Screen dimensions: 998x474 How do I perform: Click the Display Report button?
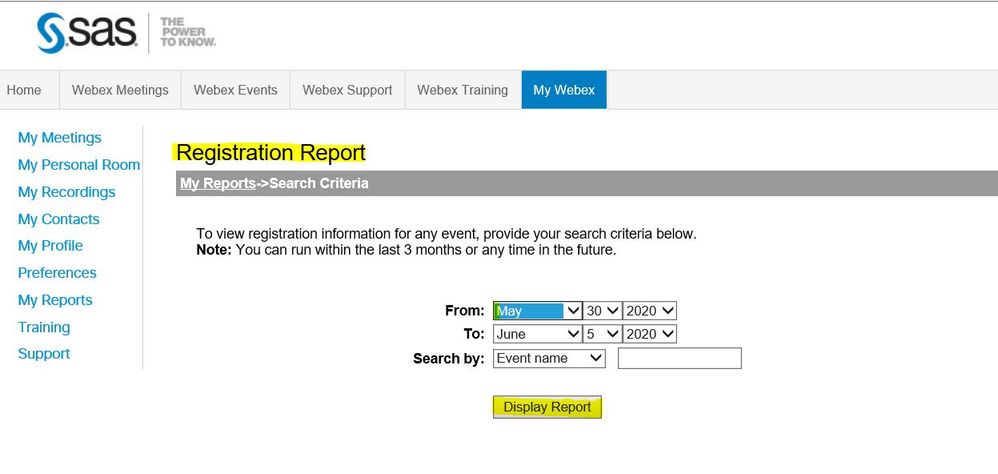pyautogui.click(x=547, y=407)
